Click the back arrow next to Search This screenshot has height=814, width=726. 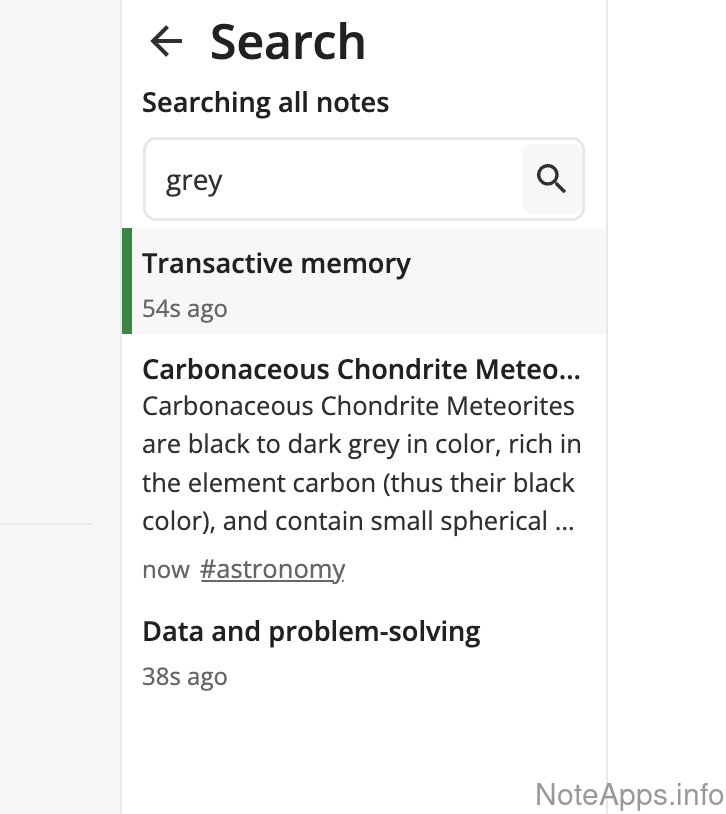point(166,42)
